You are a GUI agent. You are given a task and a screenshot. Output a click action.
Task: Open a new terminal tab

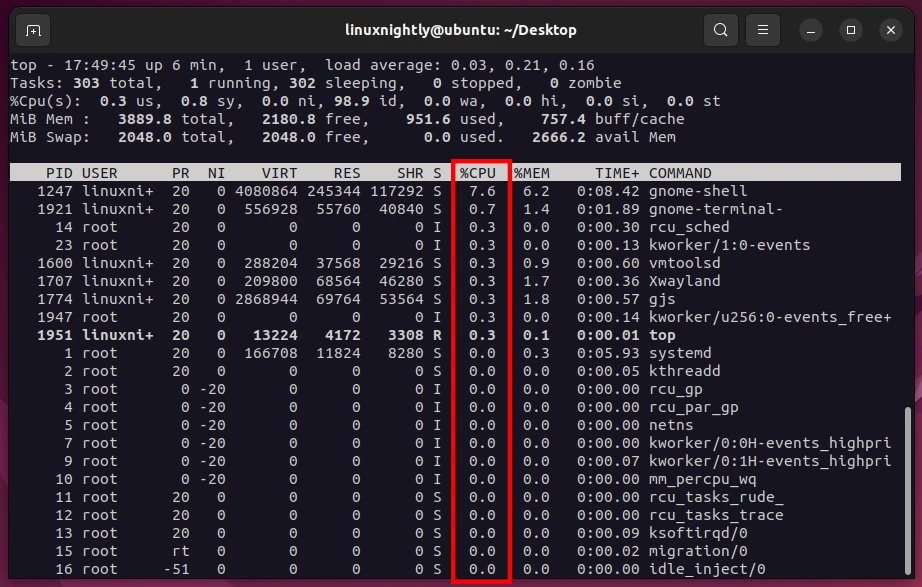(33, 30)
